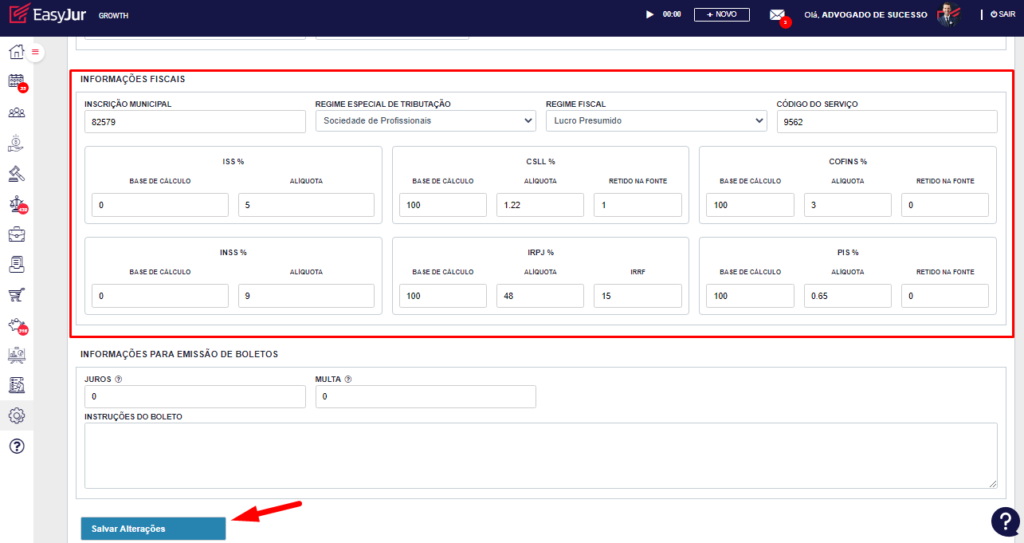1024x543 pixels.
Task: Open the shopping cart icon
Action: pyautogui.click(x=16, y=295)
